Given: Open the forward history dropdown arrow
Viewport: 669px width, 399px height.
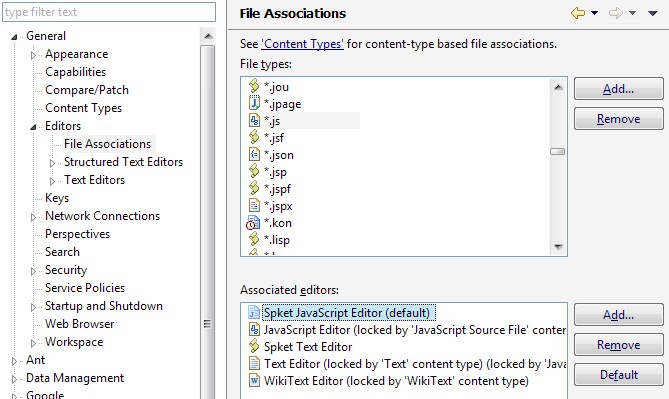Looking at the screenshot, I should [632, 13].
